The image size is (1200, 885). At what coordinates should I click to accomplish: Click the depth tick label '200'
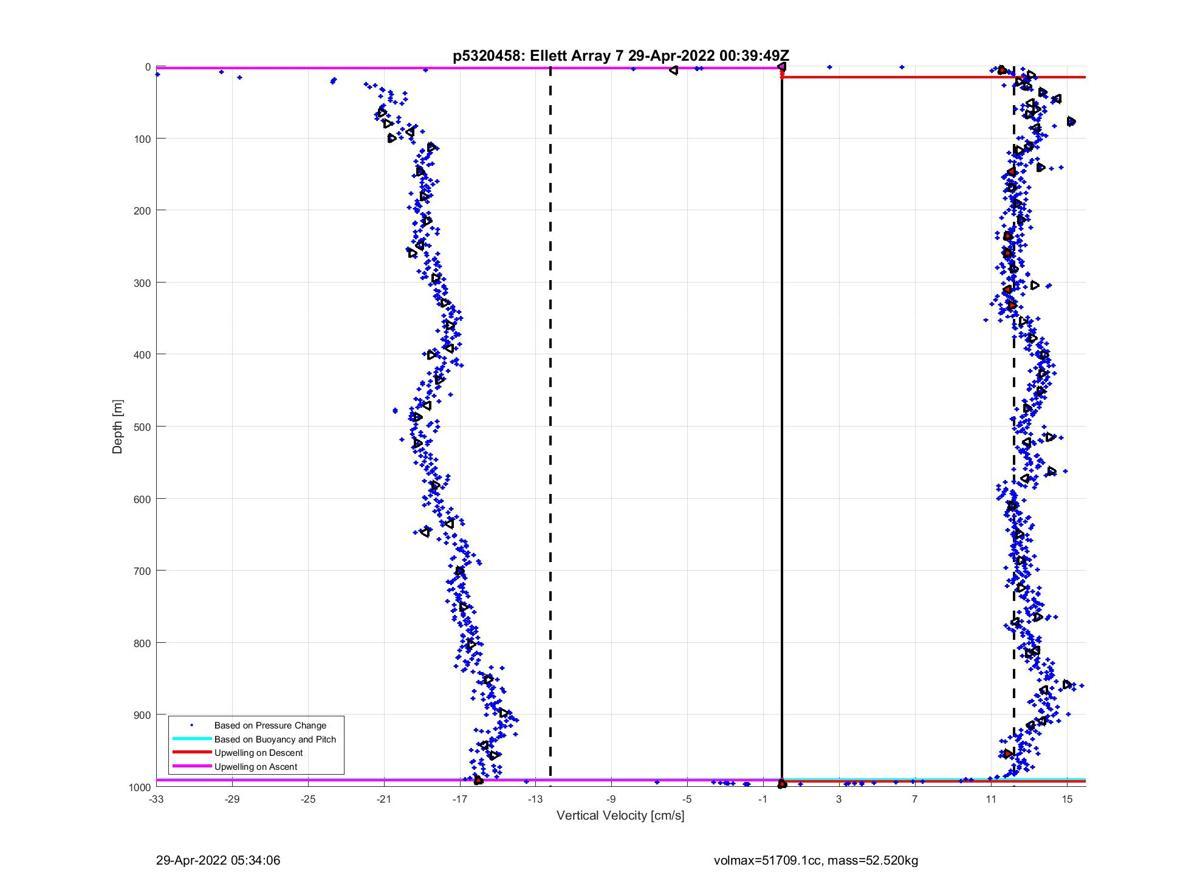141,211
